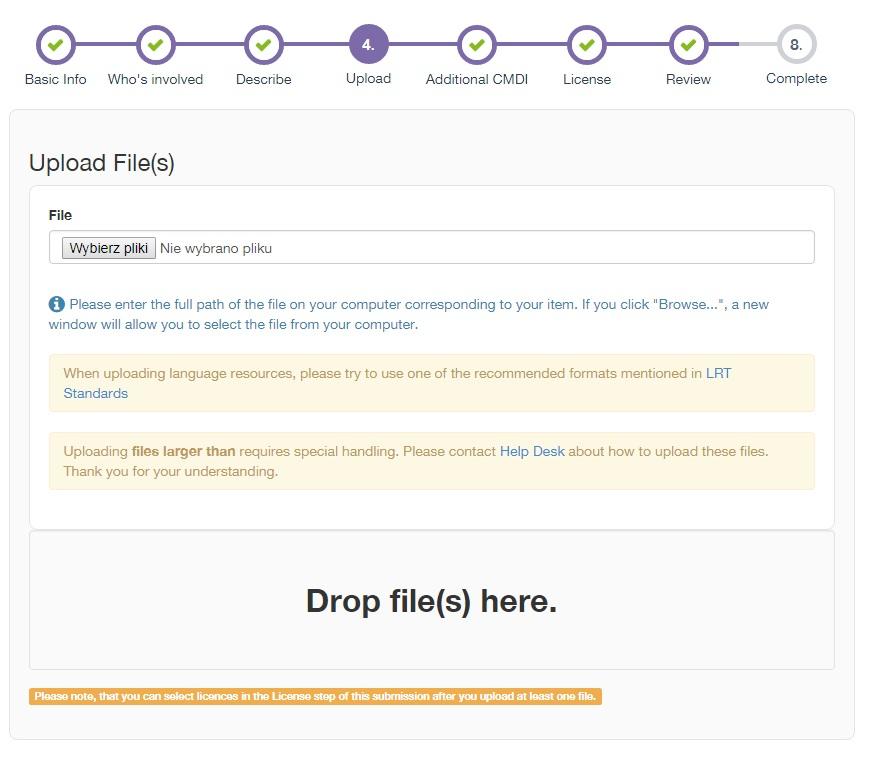Switch to the Additional CMDI label
870x757 pixels.
click(x=477, y=79)
